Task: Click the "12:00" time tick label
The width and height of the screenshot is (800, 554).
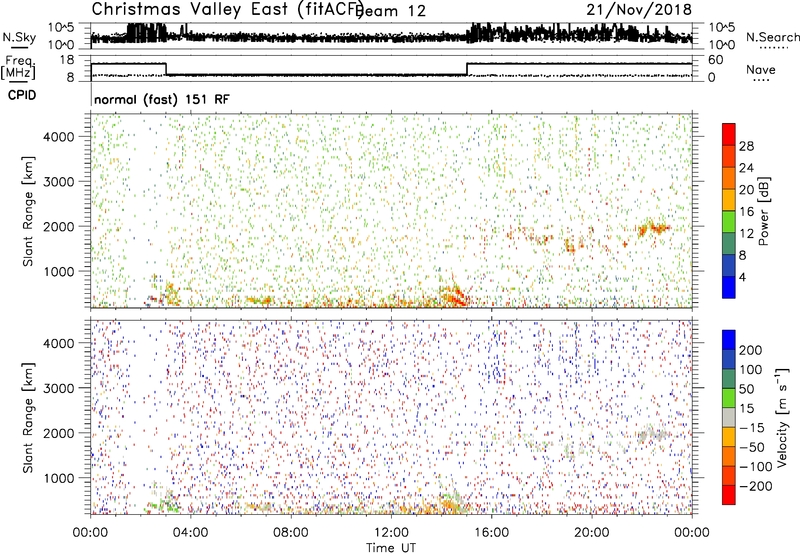Action: pyautogui.click(x=391, y=533)
